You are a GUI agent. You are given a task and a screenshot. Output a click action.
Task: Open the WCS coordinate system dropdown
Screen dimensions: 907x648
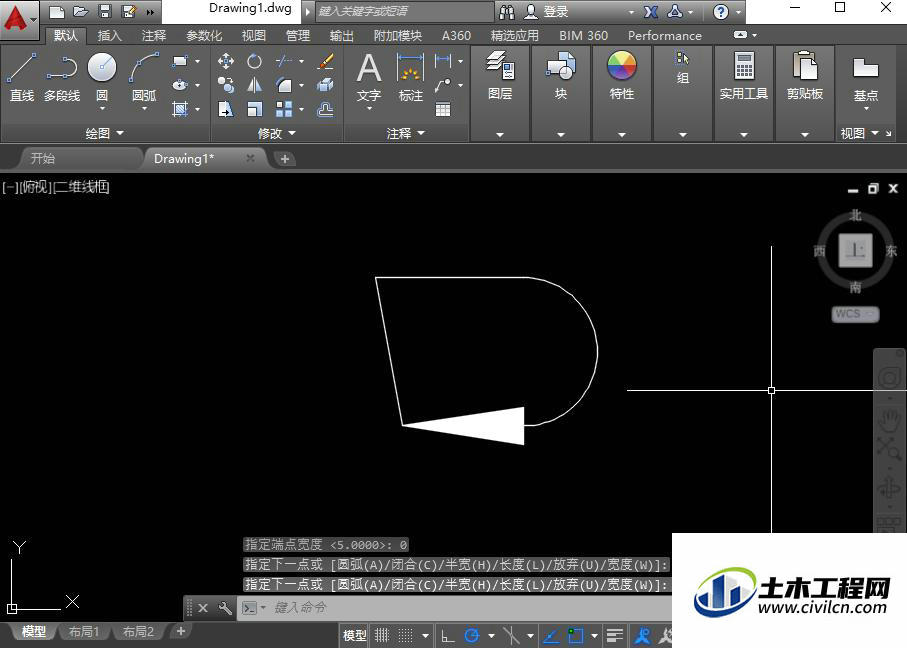[x=855, y=314]
